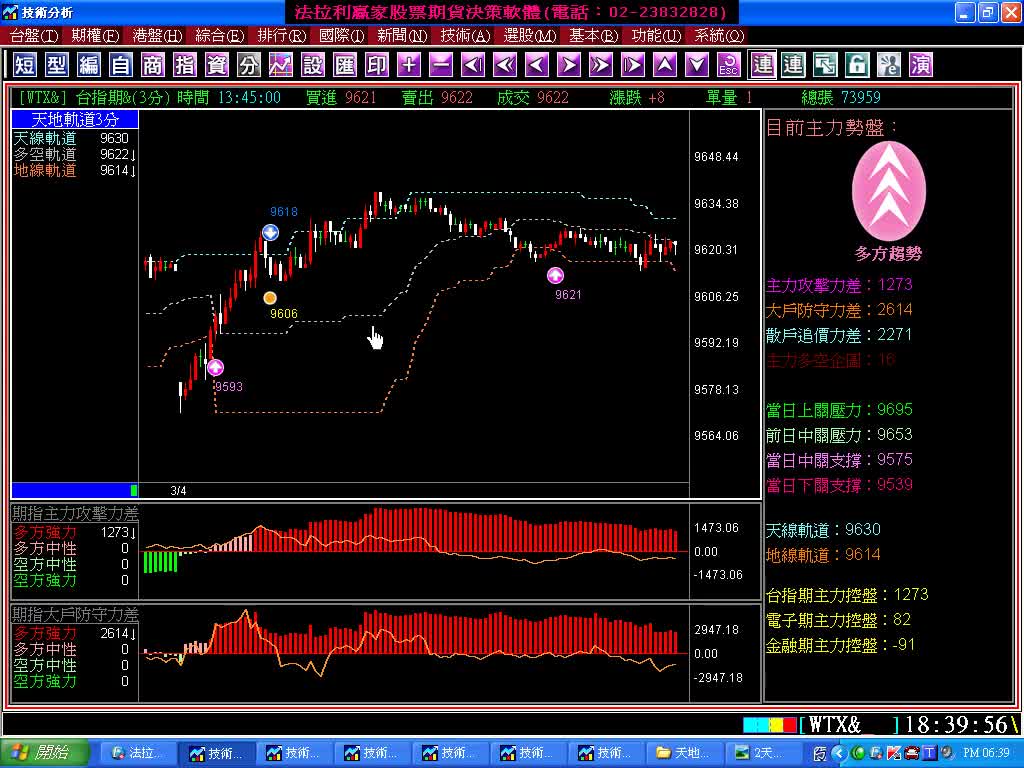
Task: Toggle the green 連 link button
Action: 793,65
